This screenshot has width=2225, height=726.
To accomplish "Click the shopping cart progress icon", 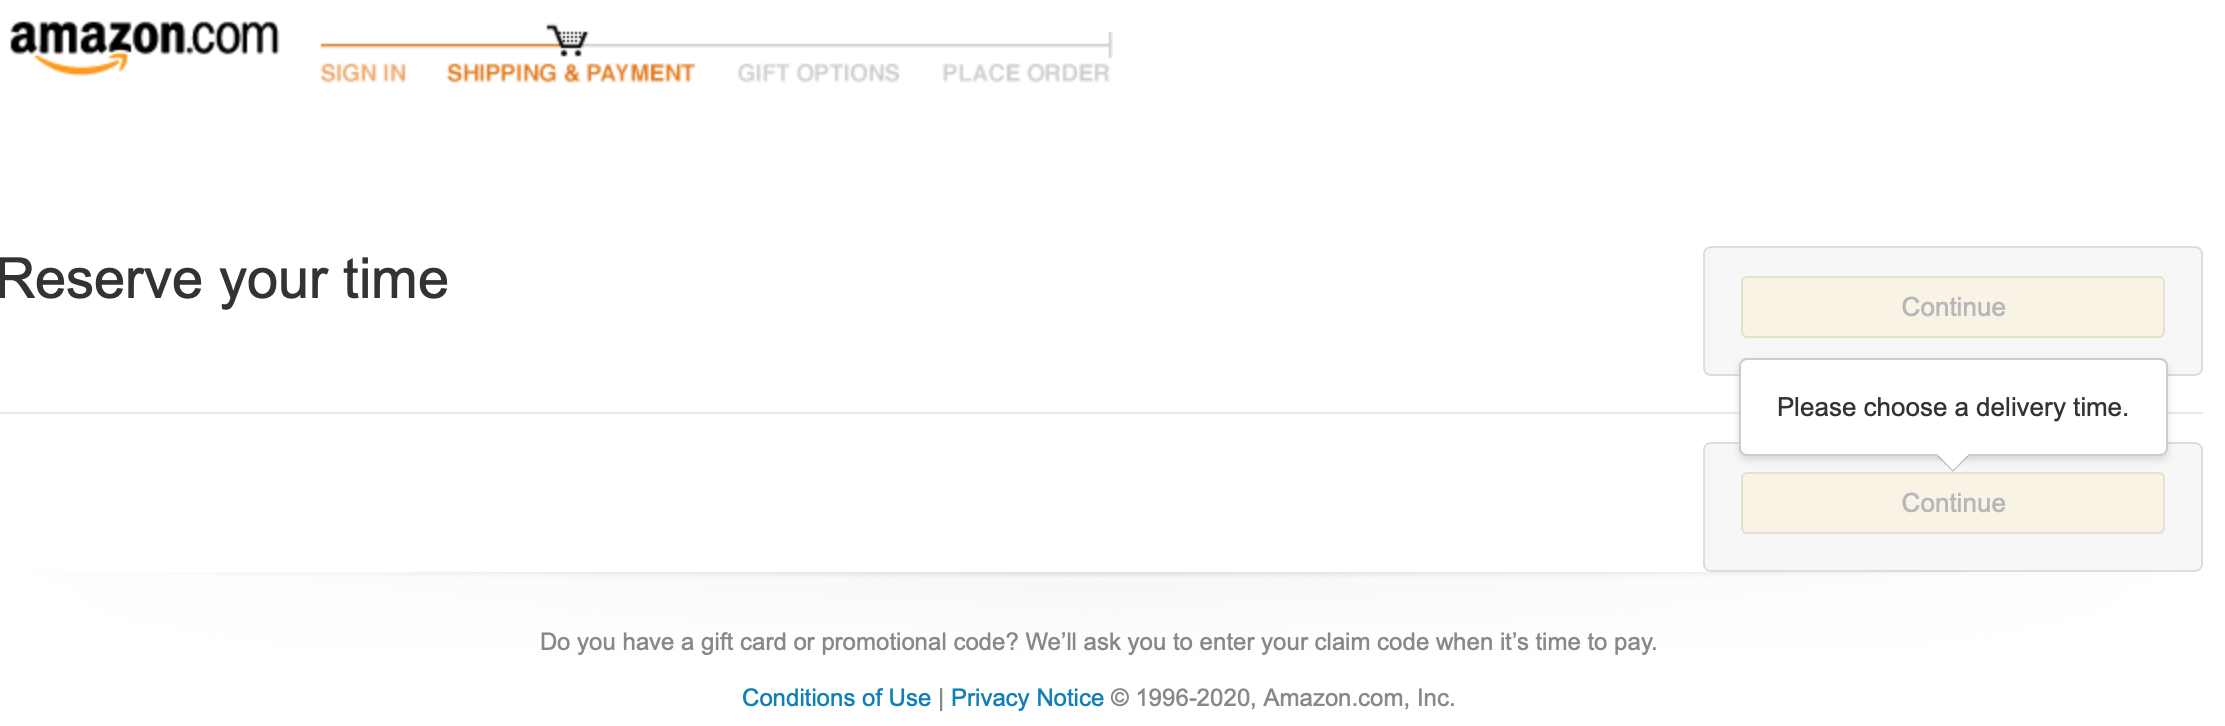I will (568, 40).
